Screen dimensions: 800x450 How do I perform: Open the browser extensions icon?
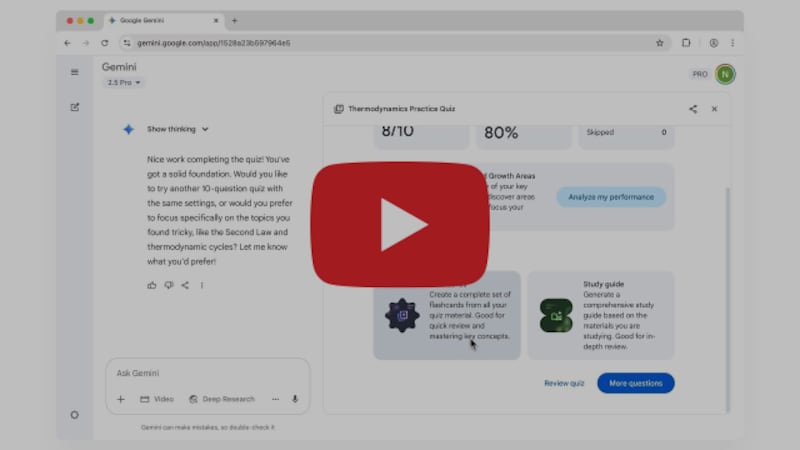click(686, 43)
